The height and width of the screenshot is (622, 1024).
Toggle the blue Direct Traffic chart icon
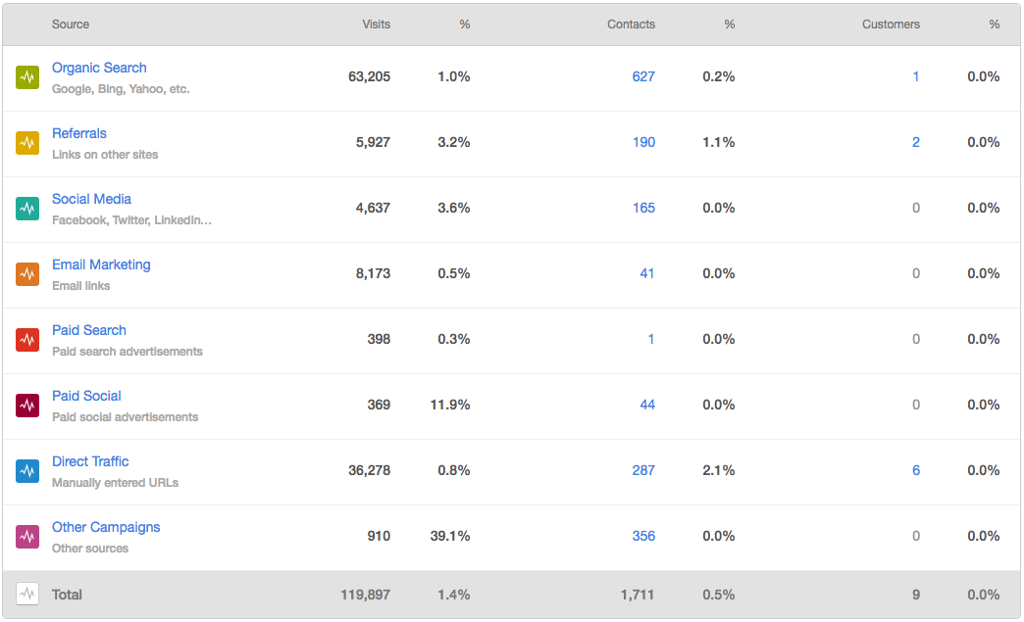click(x=28, y=471)
